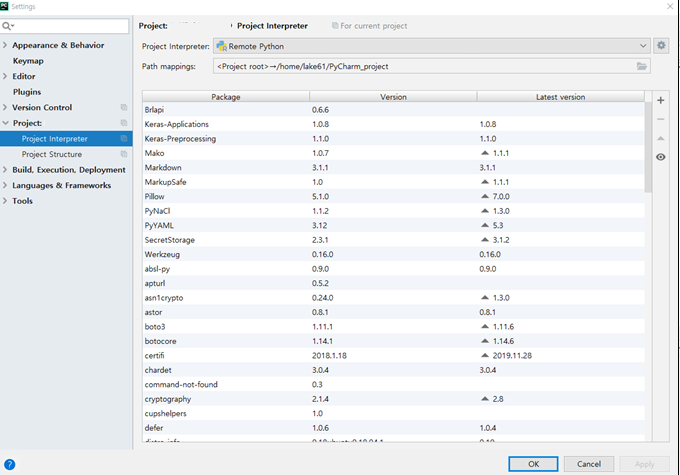Select the chardet package row
The width and height of the screenshot is (680, 475).
click(393, 370)
